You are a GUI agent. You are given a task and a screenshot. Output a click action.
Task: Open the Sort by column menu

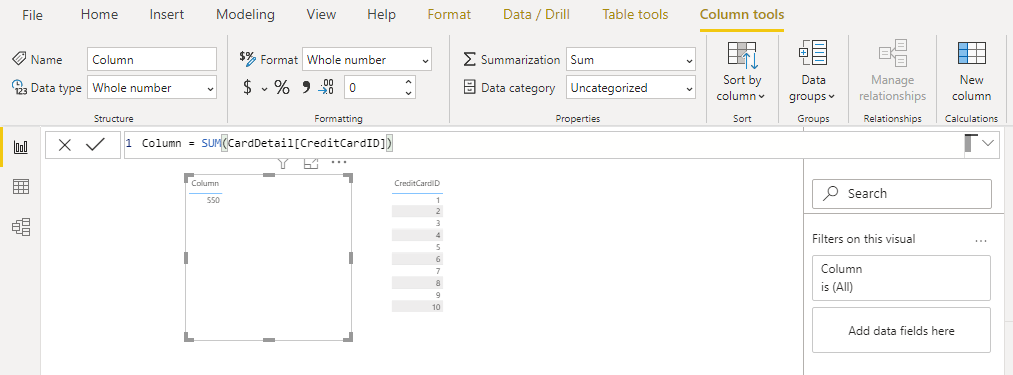742,71
